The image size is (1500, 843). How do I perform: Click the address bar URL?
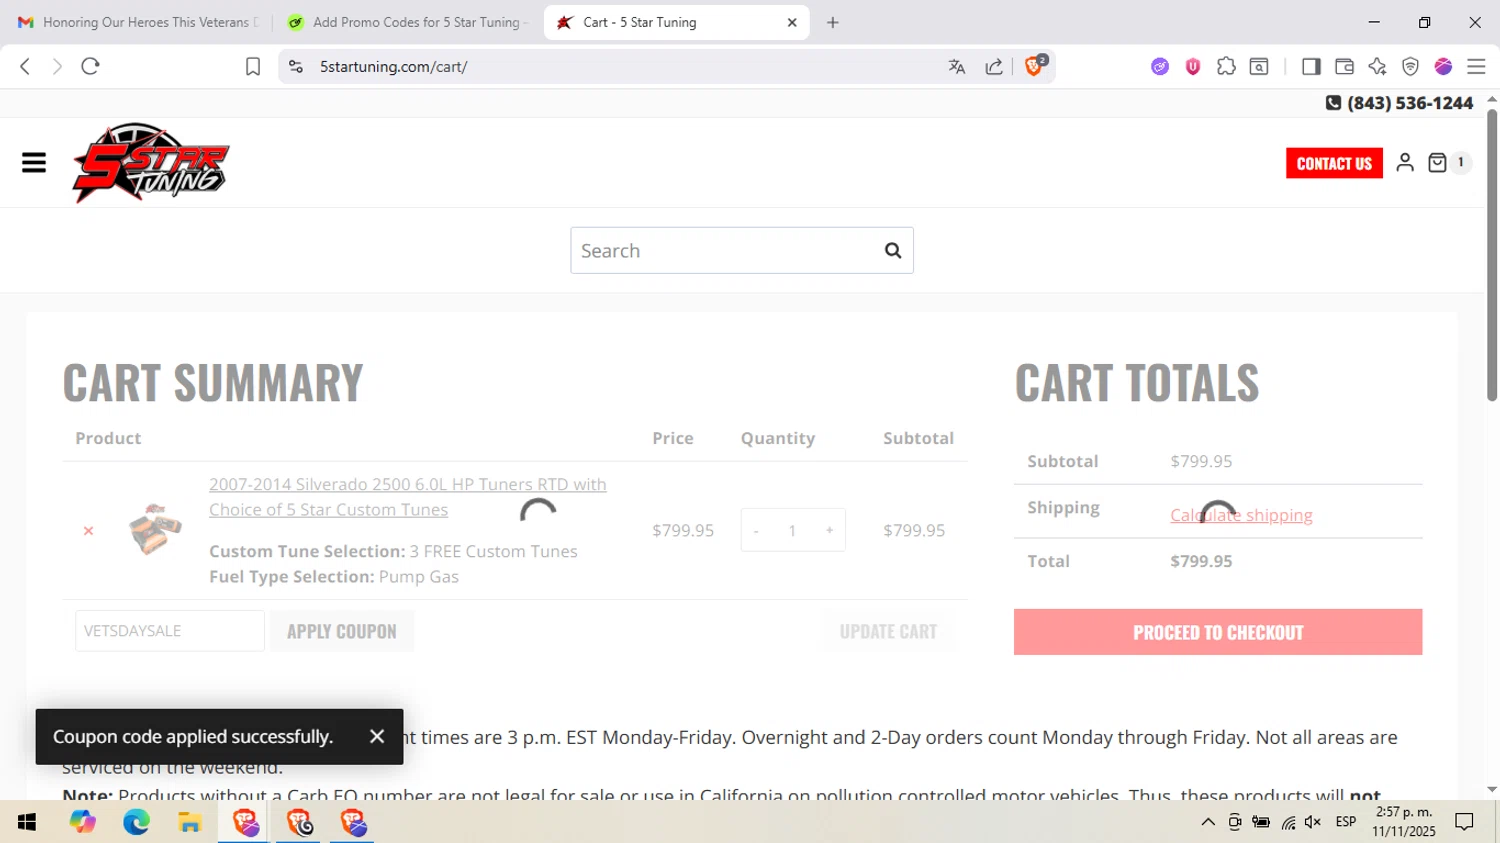394,66
